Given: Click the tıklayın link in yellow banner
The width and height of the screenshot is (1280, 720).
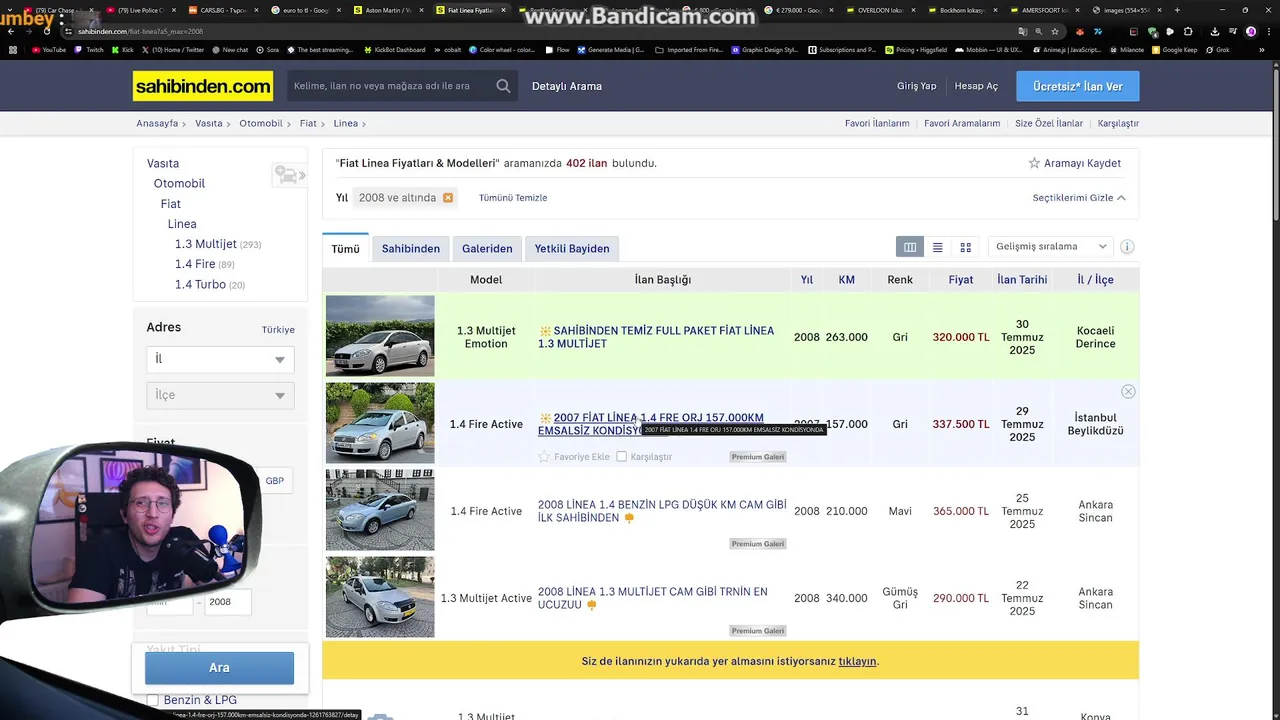Looking at the screenshot, I should [857, 661].
